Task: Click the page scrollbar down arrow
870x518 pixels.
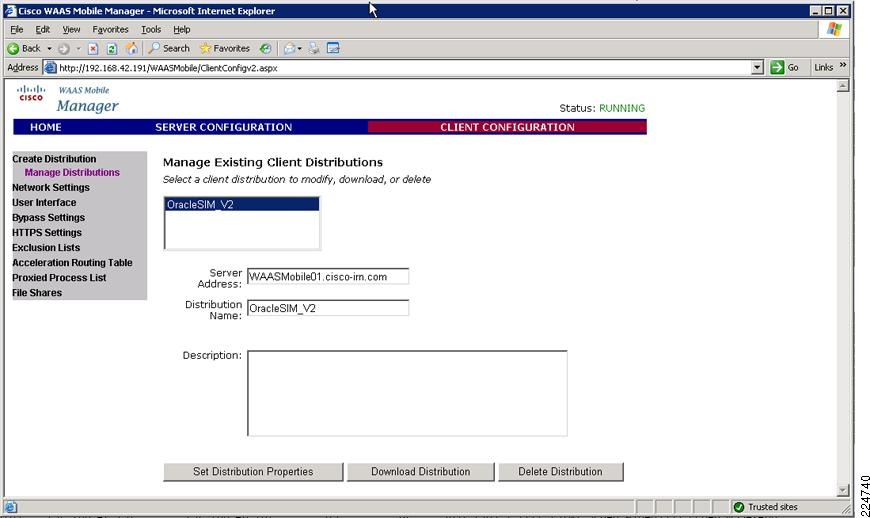Action: (843, 490)
